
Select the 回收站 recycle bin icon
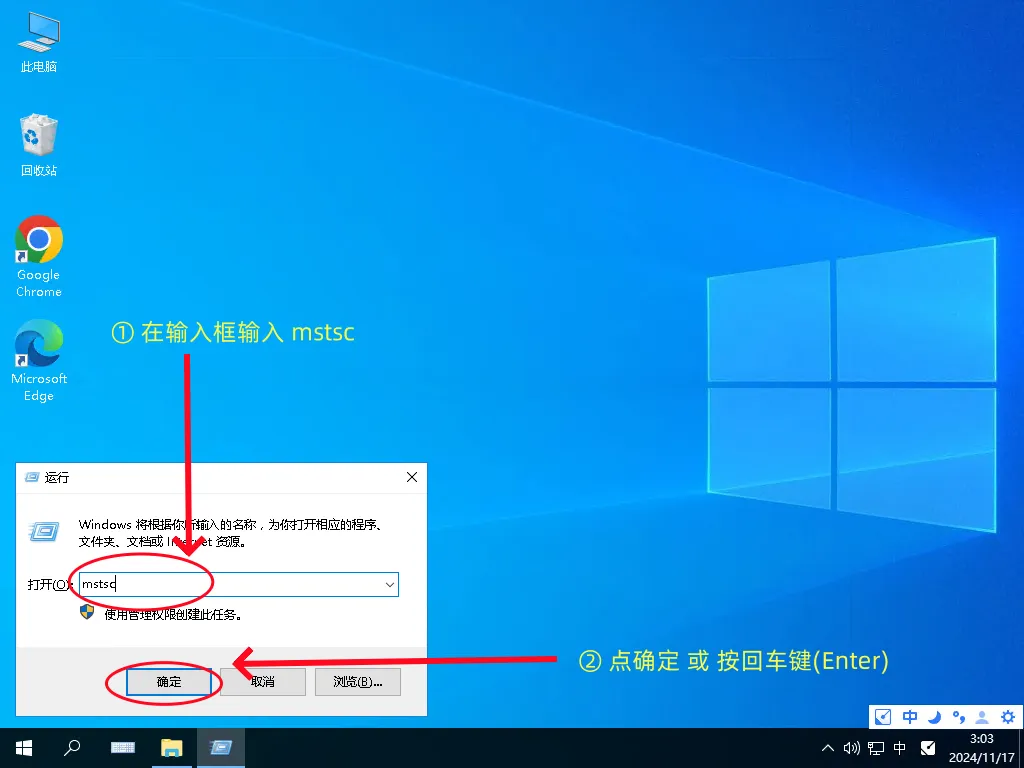(39, 137)
